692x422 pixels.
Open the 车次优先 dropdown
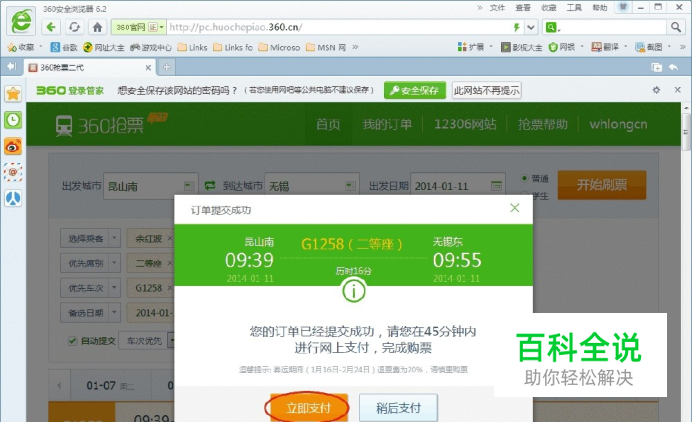coord(148,341)
